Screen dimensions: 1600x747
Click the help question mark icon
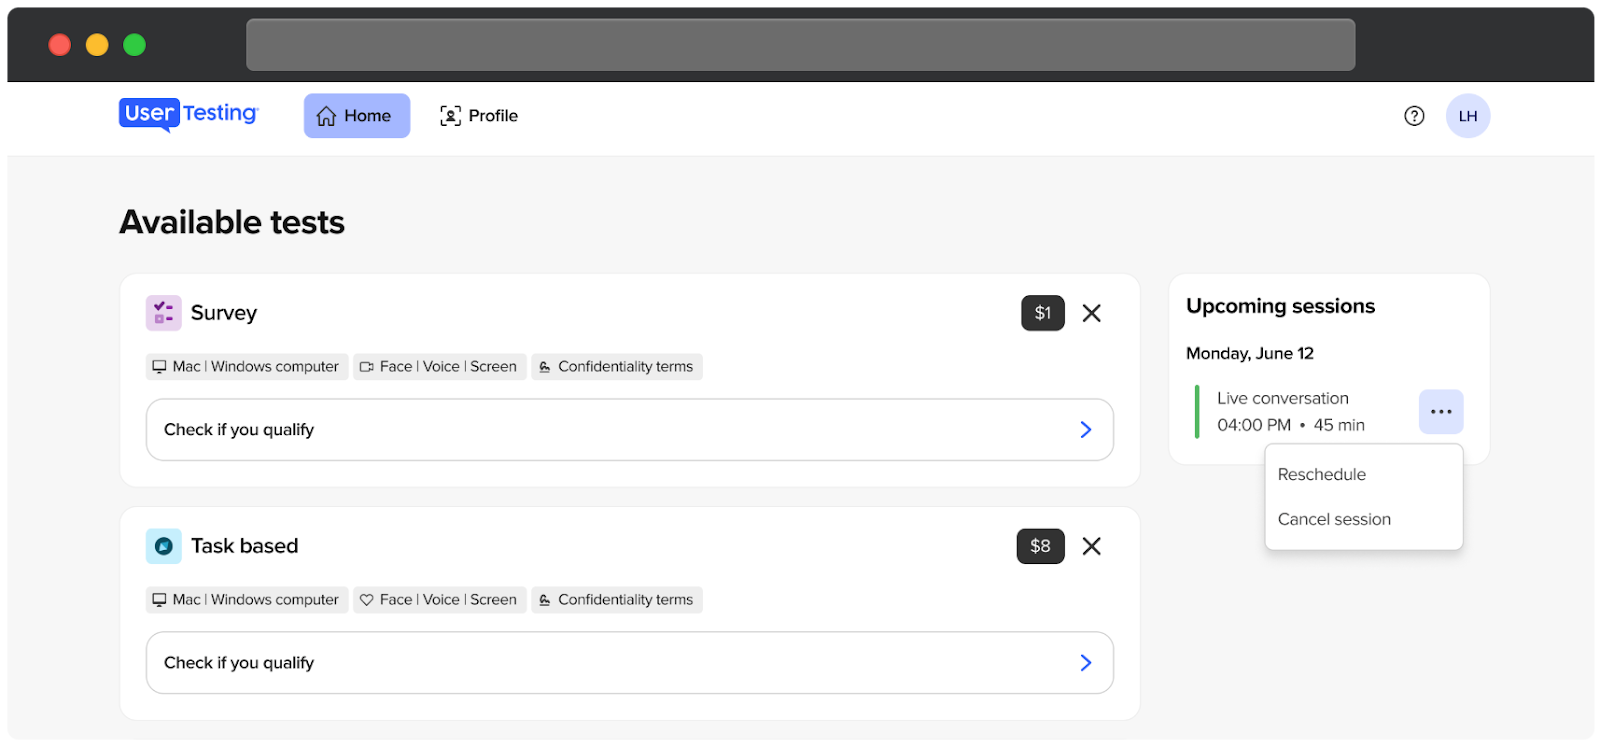pos(1414,116)
